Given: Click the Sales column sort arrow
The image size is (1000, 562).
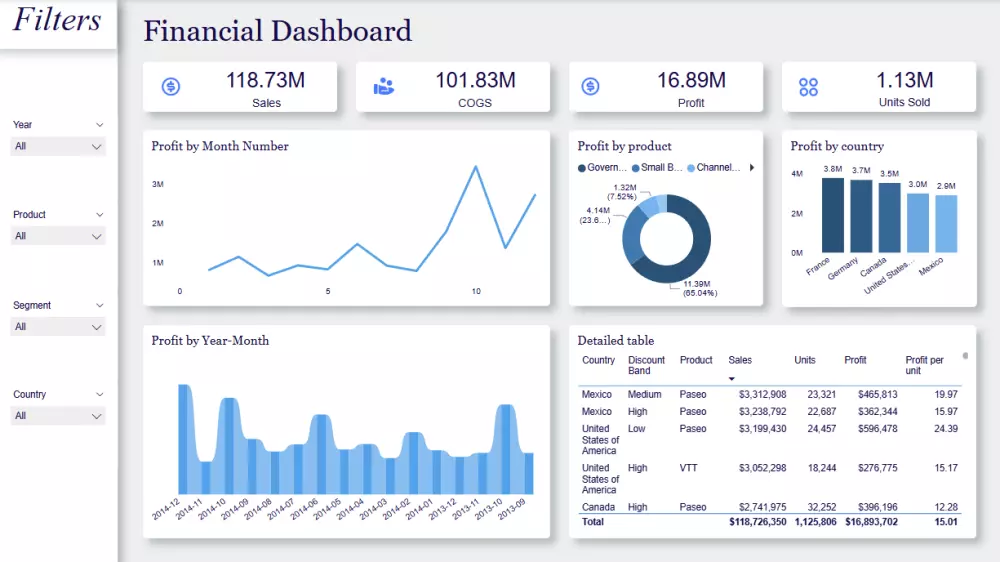Looking at the screenshot, I should (x=732, y=379).
